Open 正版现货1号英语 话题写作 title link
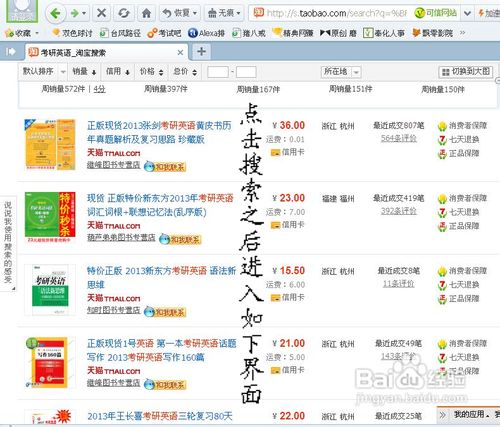Viewport: 500px width, 427px height. coord(162,350)
